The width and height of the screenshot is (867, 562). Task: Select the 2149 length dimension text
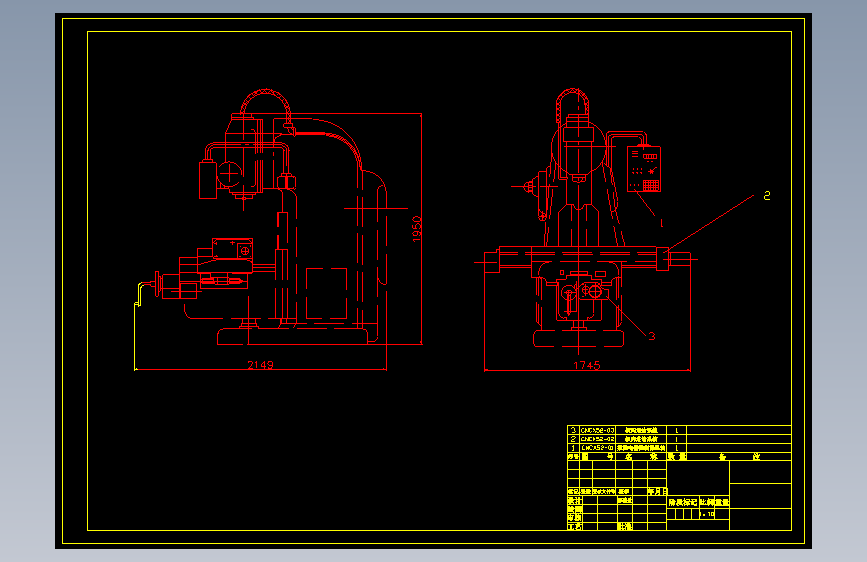point(260,365)
